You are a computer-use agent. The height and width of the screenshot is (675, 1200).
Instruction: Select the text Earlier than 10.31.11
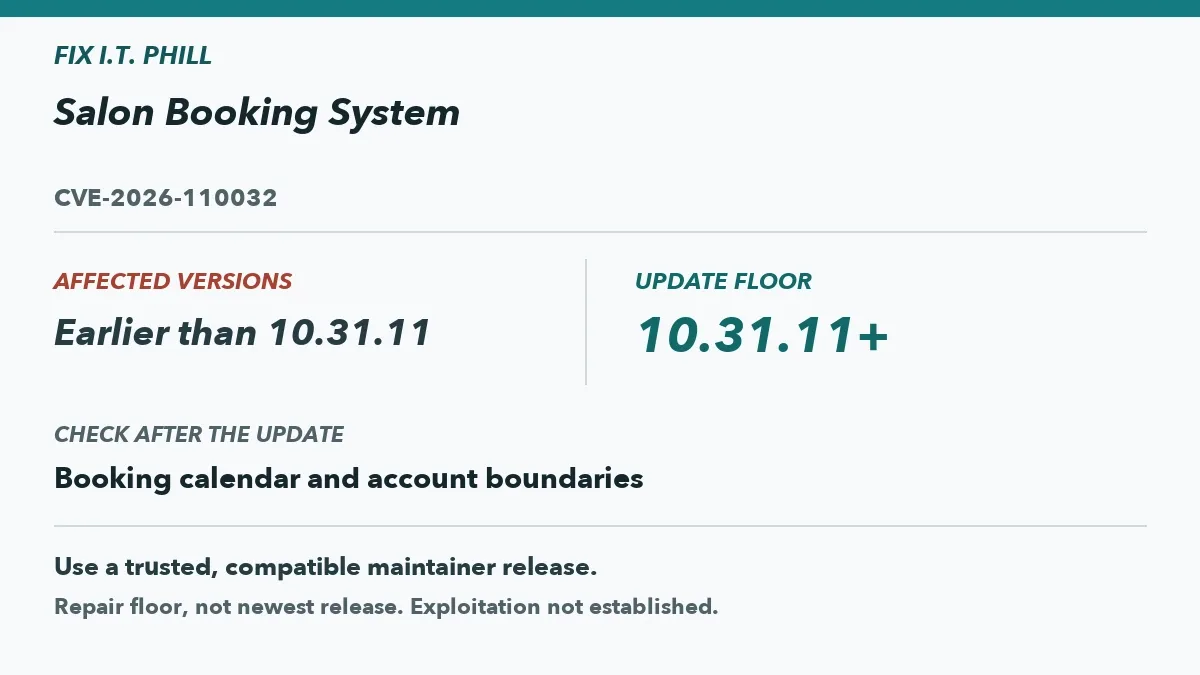coord(243,332)
